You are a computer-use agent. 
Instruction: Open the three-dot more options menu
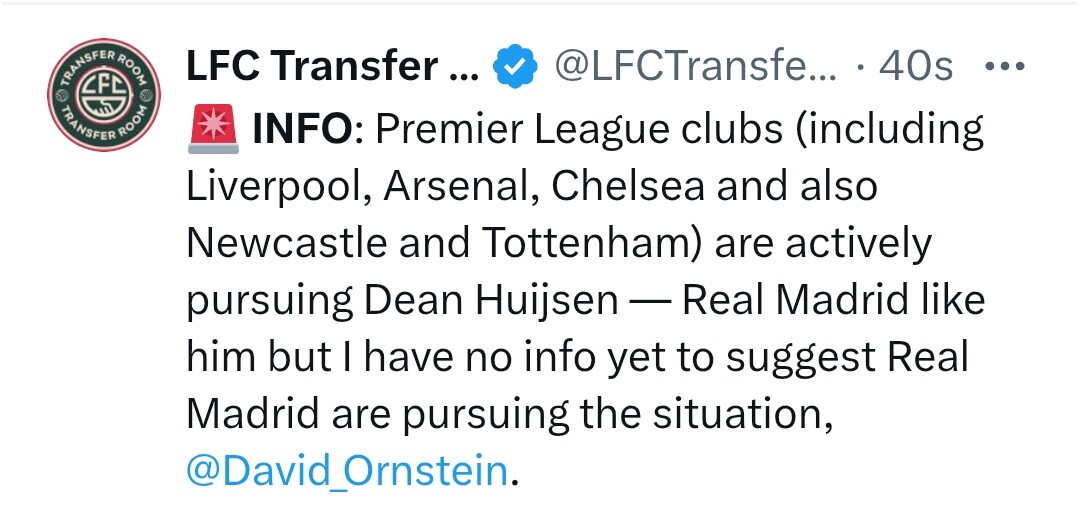[x=1005, y=67]
